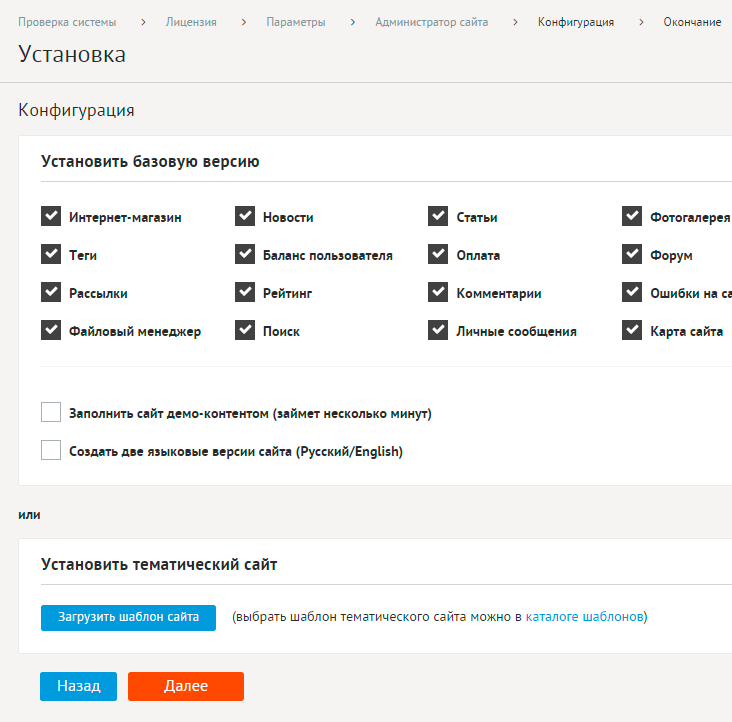Toggle the Статьи checkbox

click(438, 216)
